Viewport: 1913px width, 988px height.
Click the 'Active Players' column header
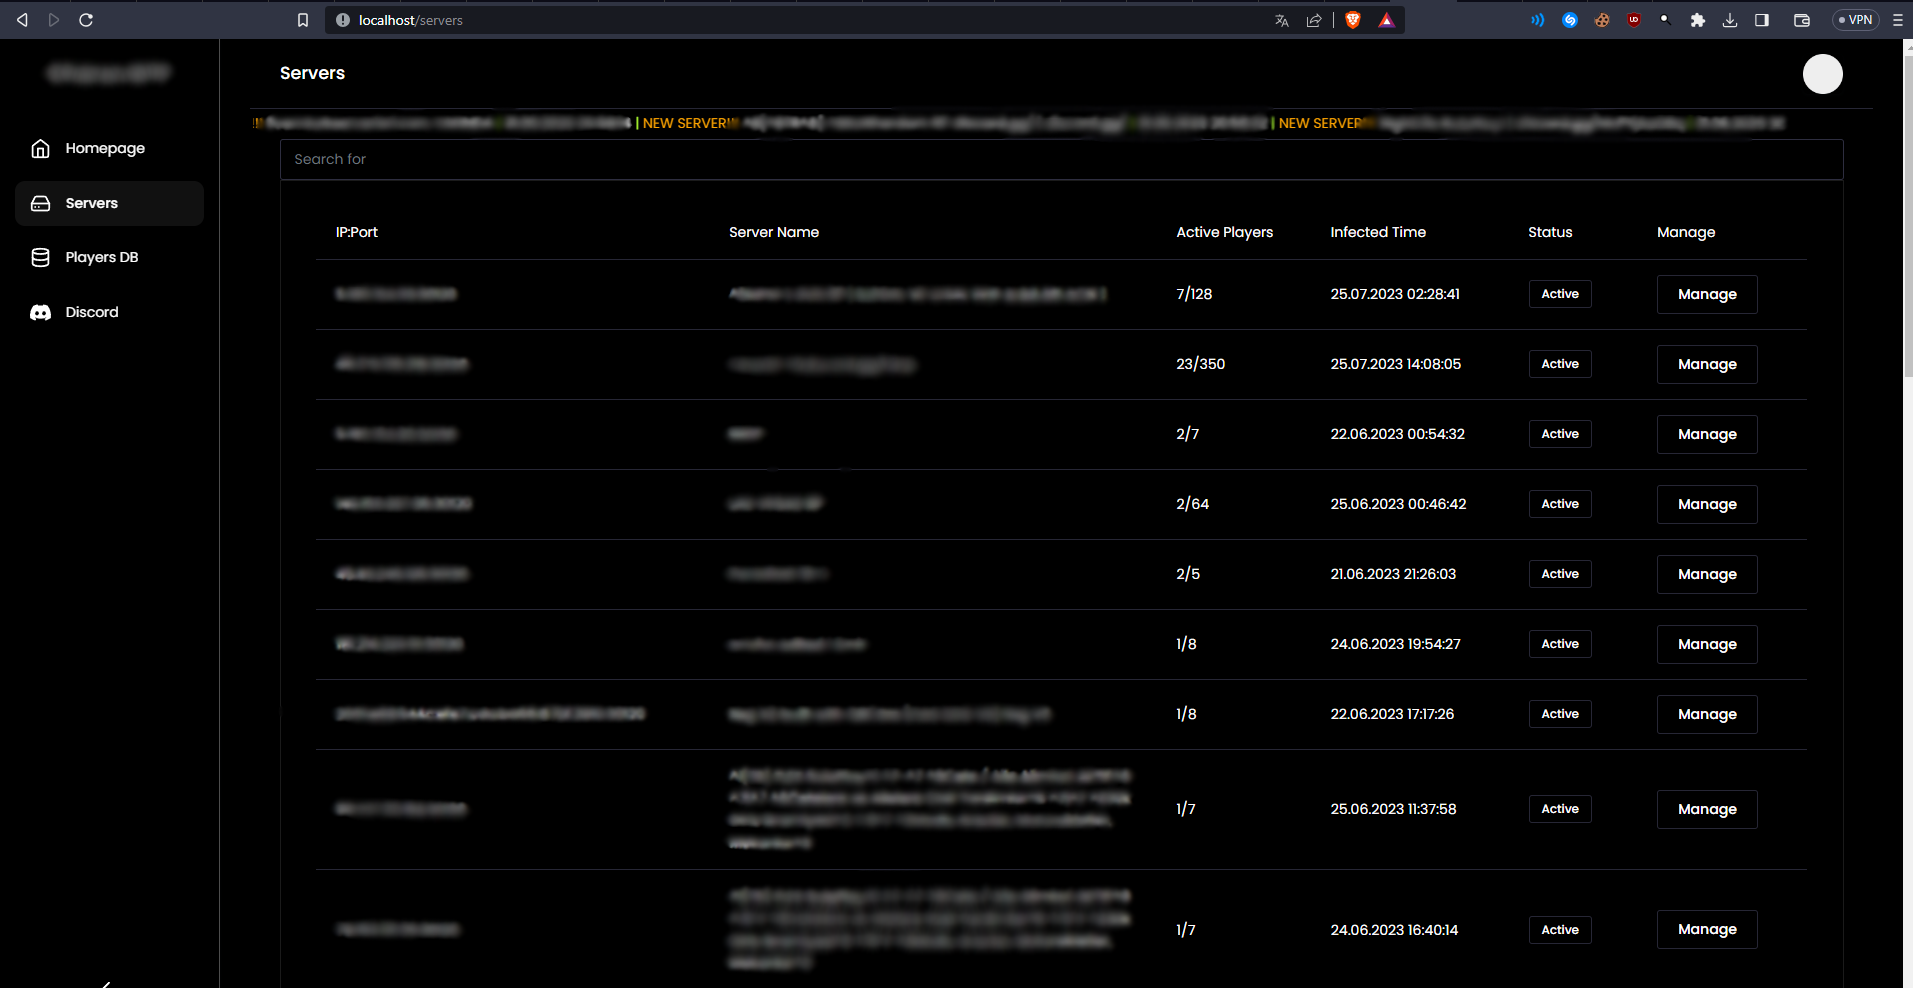[x=1225, y=232]
